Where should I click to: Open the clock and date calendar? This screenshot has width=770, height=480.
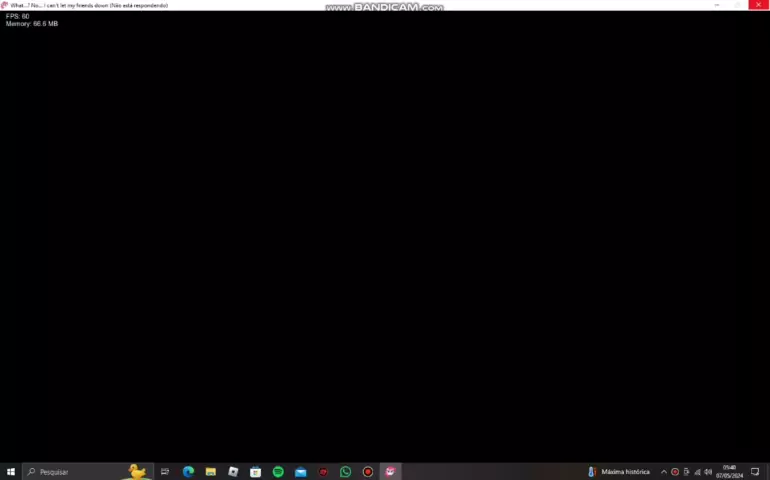tap(730, 472)
